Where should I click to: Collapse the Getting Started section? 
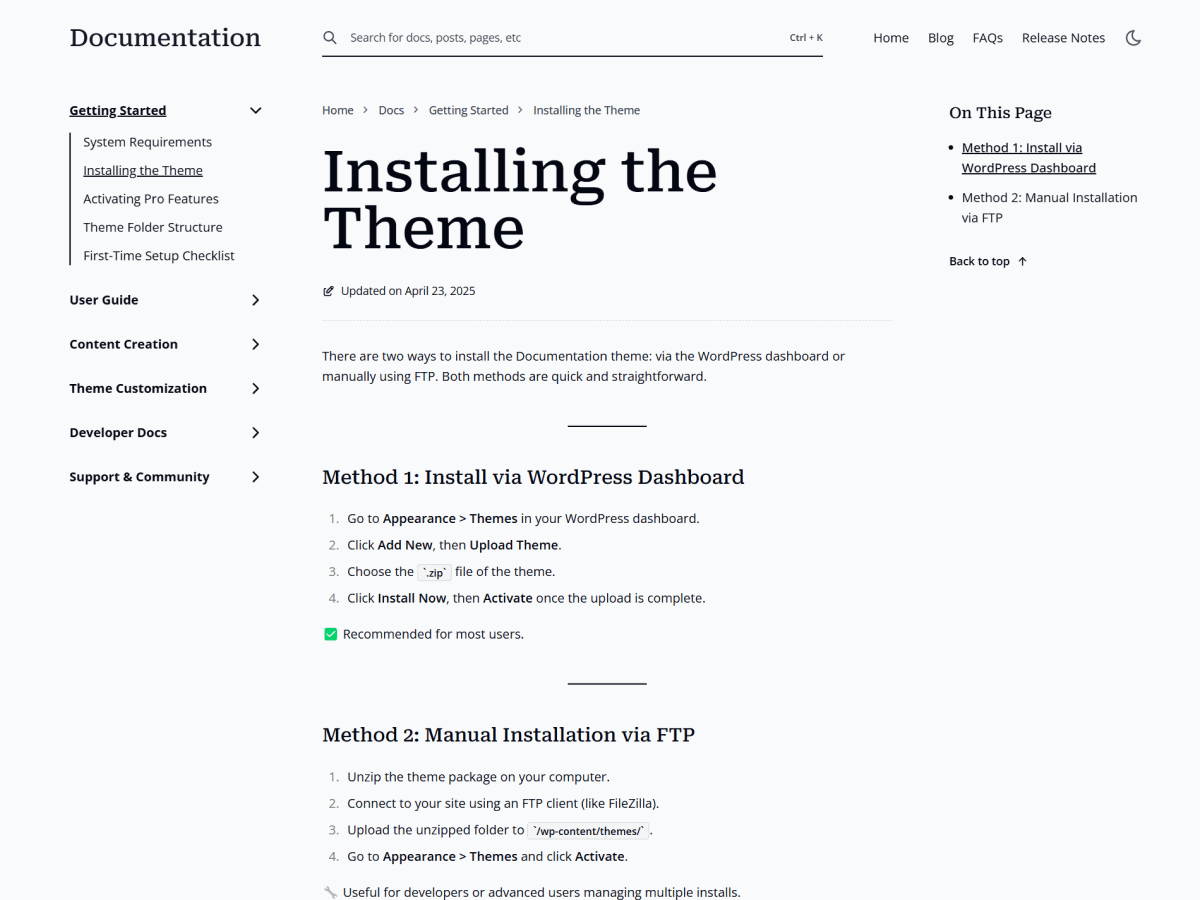(255, 110)
